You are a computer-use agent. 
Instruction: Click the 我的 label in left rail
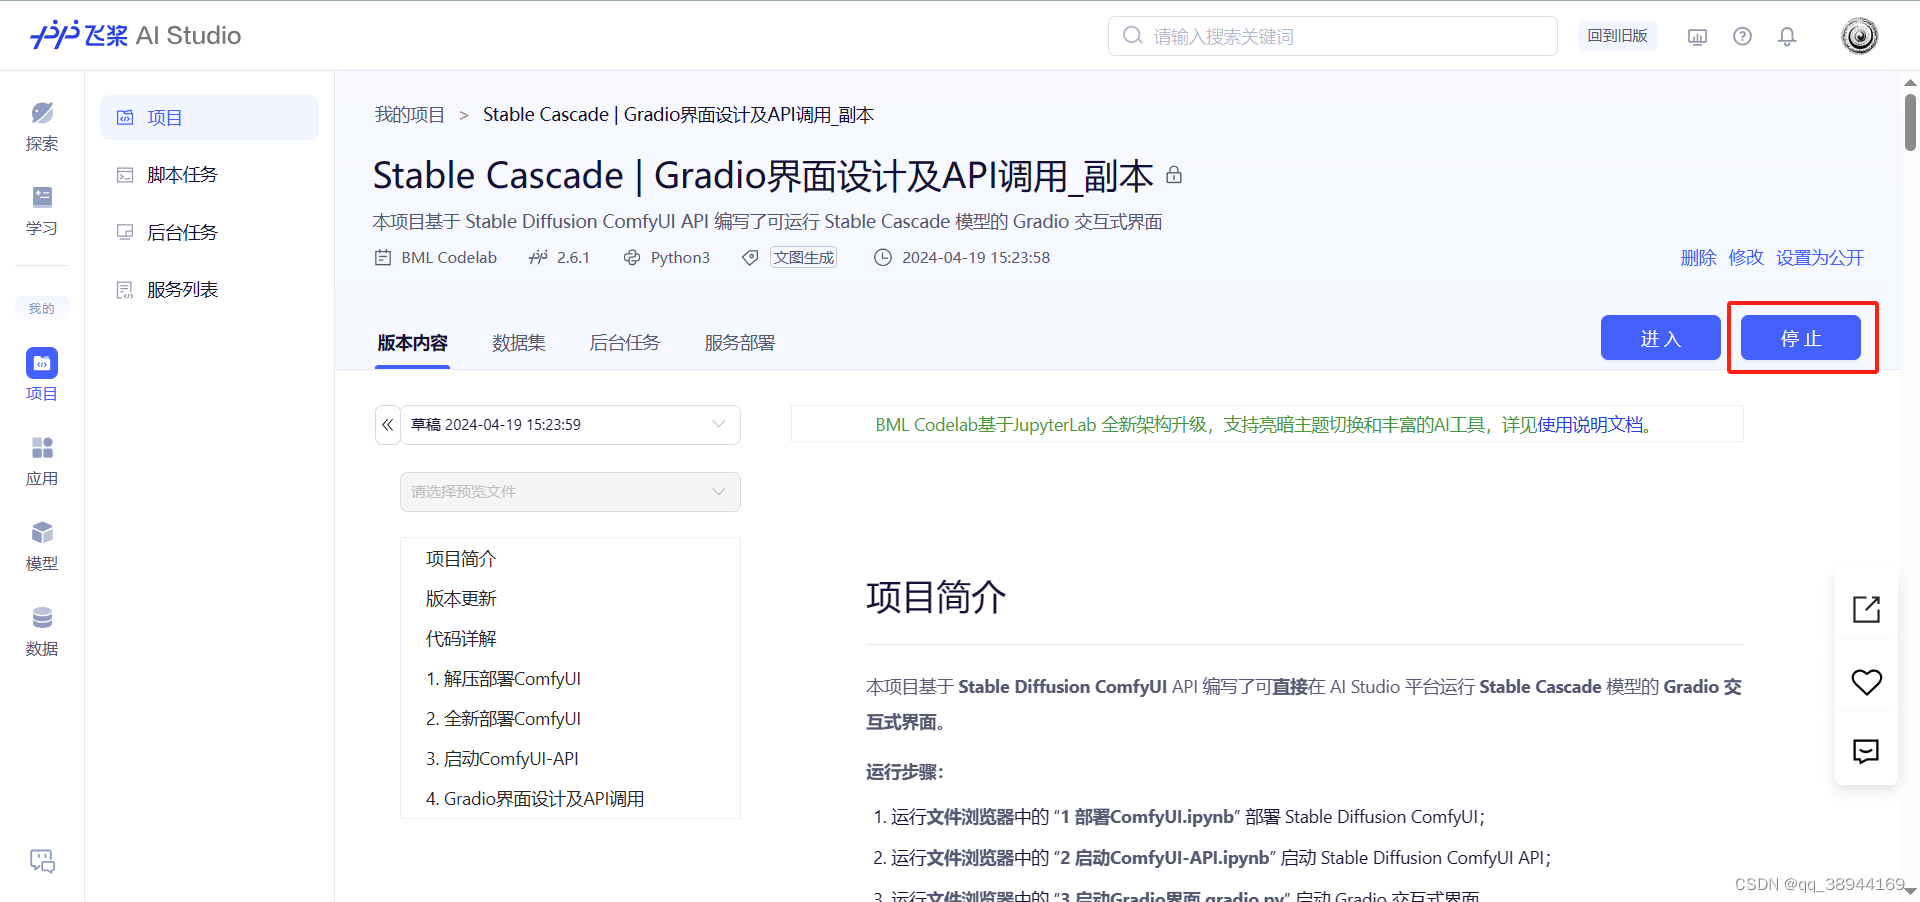(42, 308)
